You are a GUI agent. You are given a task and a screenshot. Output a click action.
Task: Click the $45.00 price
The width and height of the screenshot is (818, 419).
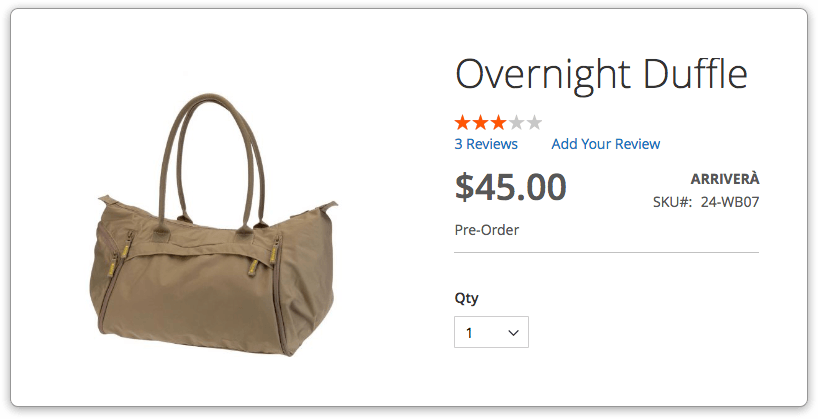[x=510, y=187]
